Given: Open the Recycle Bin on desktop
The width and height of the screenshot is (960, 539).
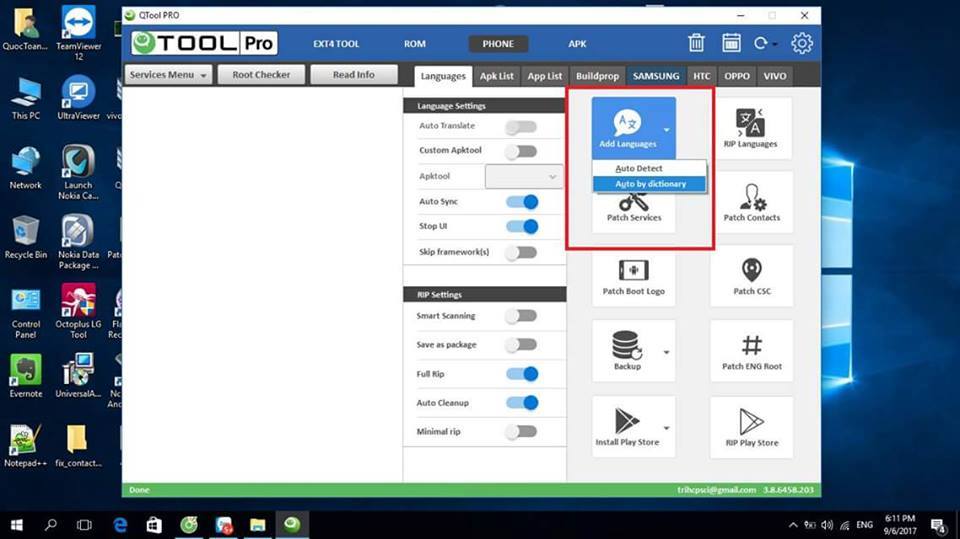Looking at the screenshot, I should [26, 238].
